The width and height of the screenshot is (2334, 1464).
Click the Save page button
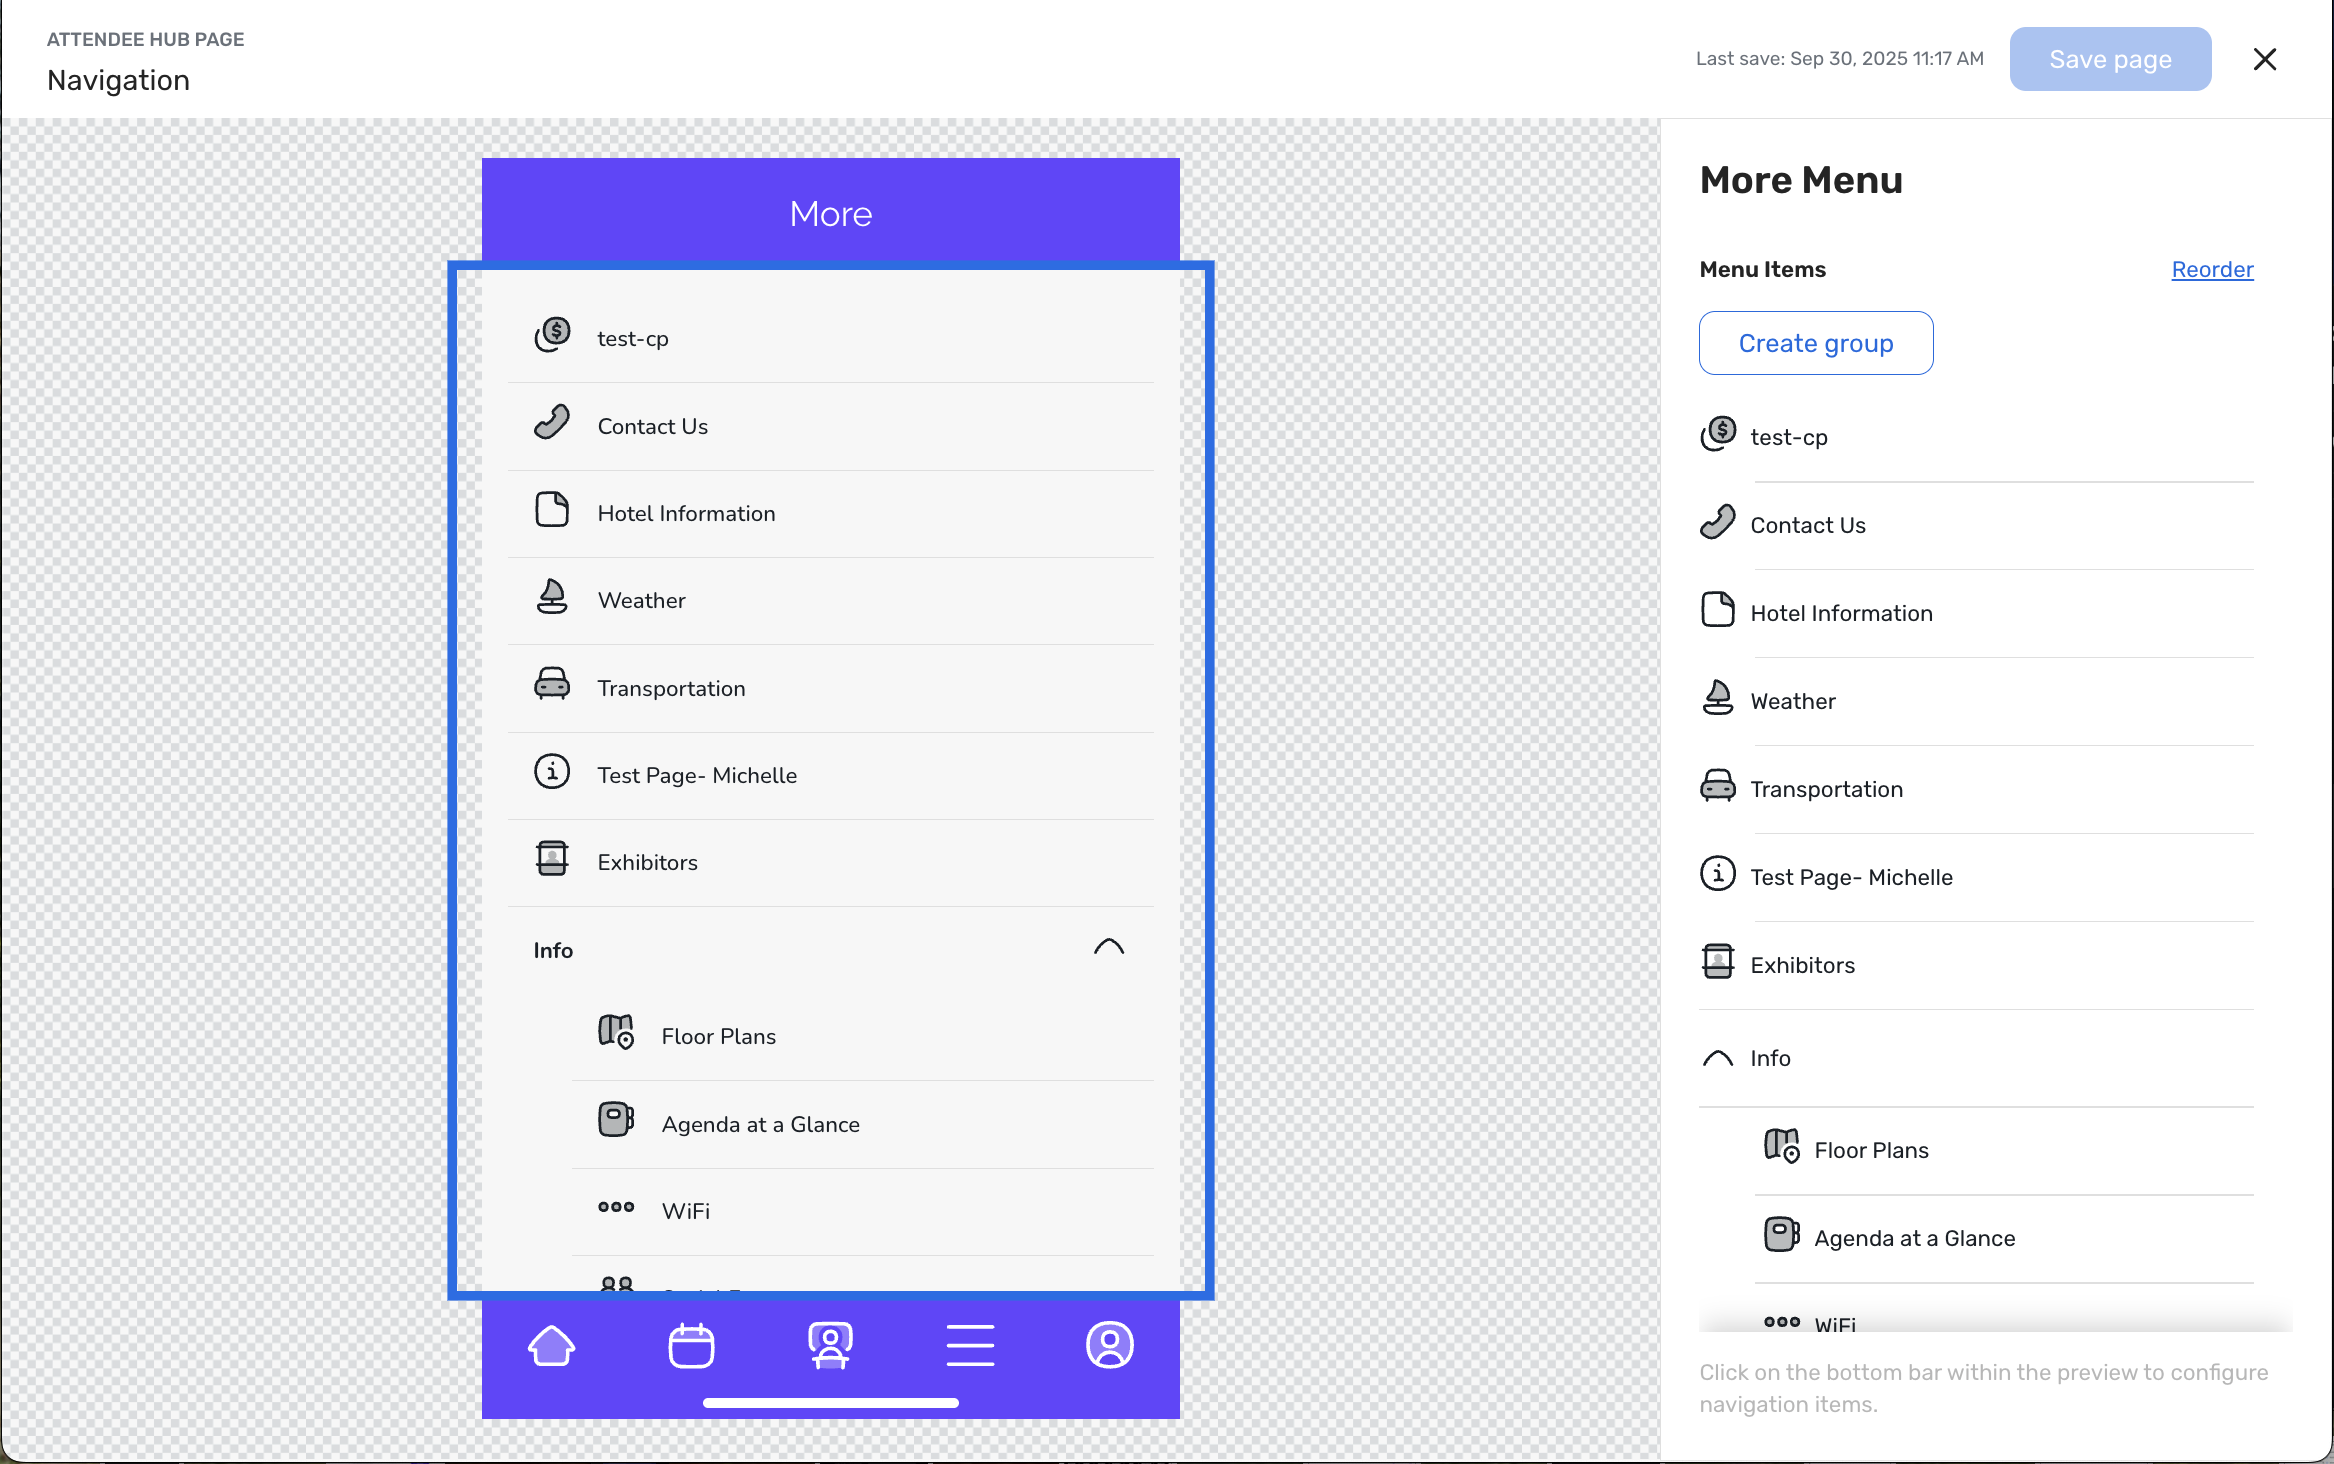point(2110,59)
